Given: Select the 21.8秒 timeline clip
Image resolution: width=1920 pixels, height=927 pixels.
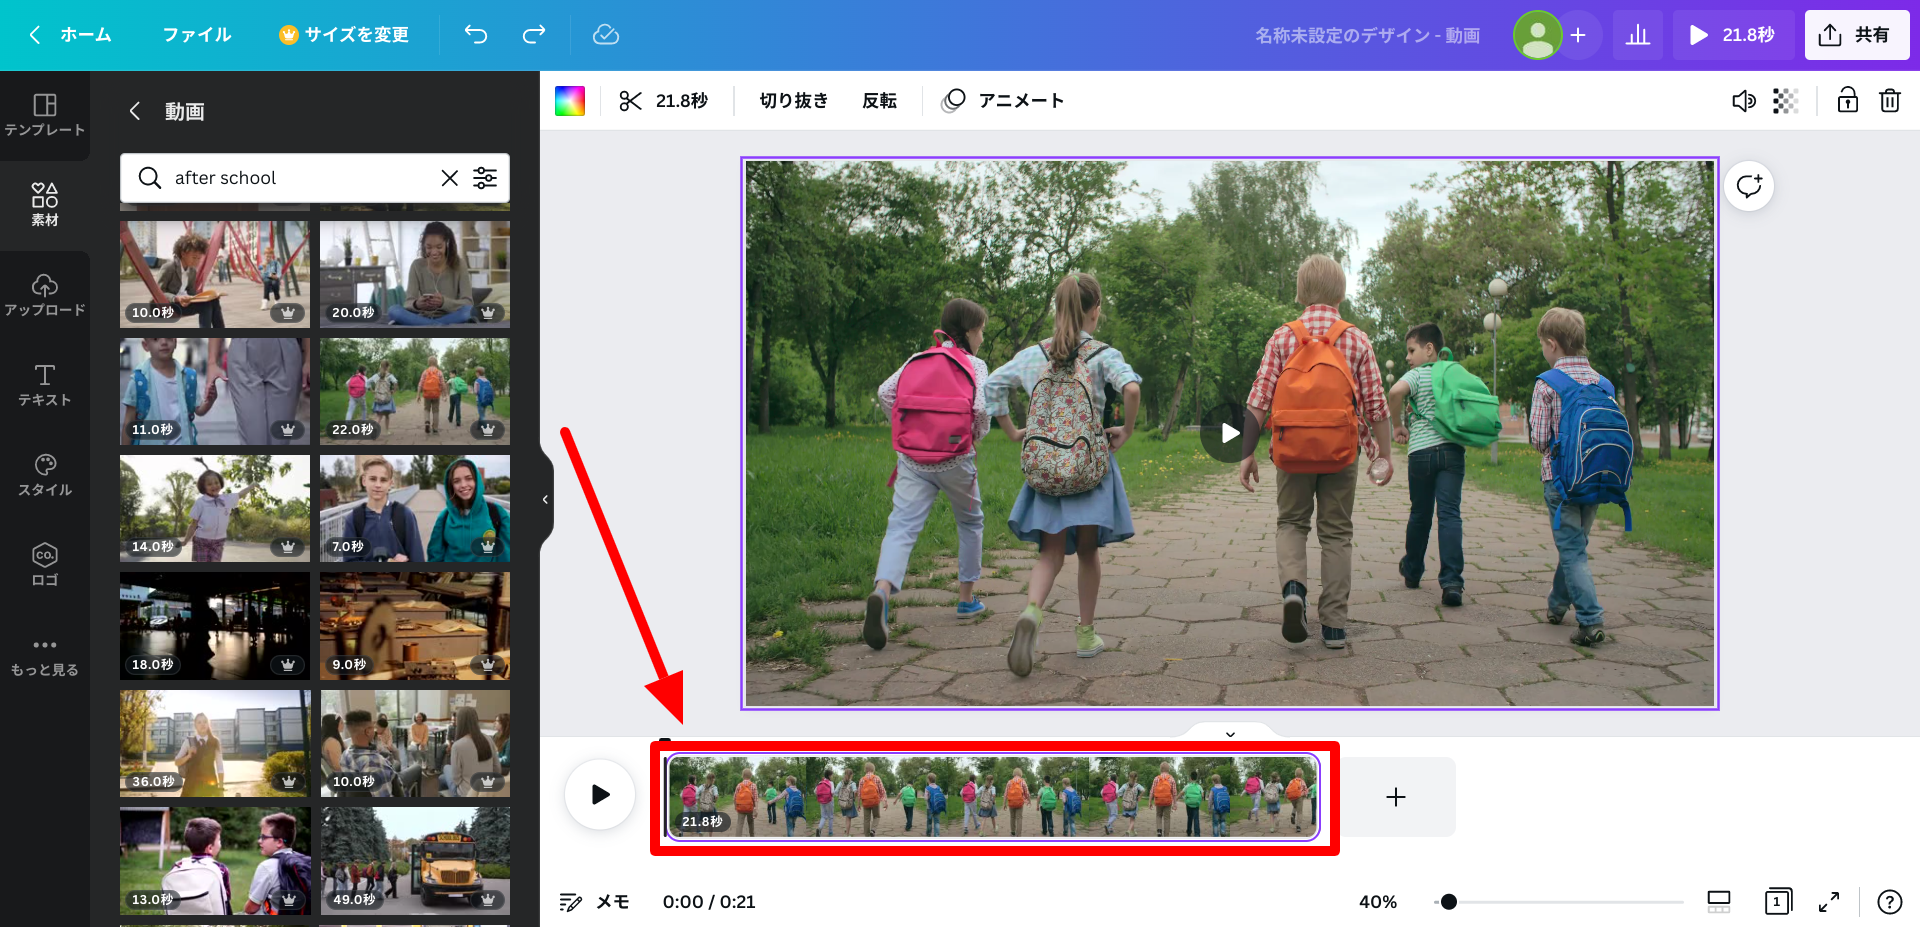Looking at the screenshot, I should tap(993, 796).
